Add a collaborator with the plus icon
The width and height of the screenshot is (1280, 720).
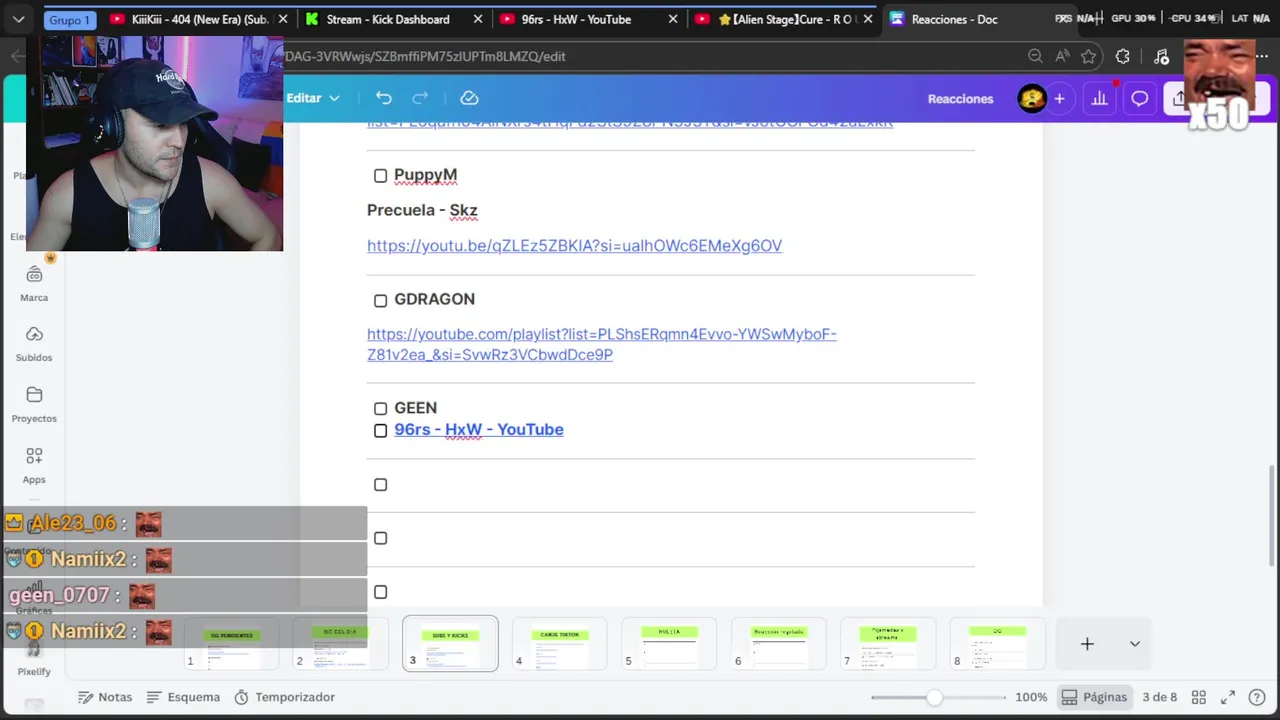coord(1059,98)
